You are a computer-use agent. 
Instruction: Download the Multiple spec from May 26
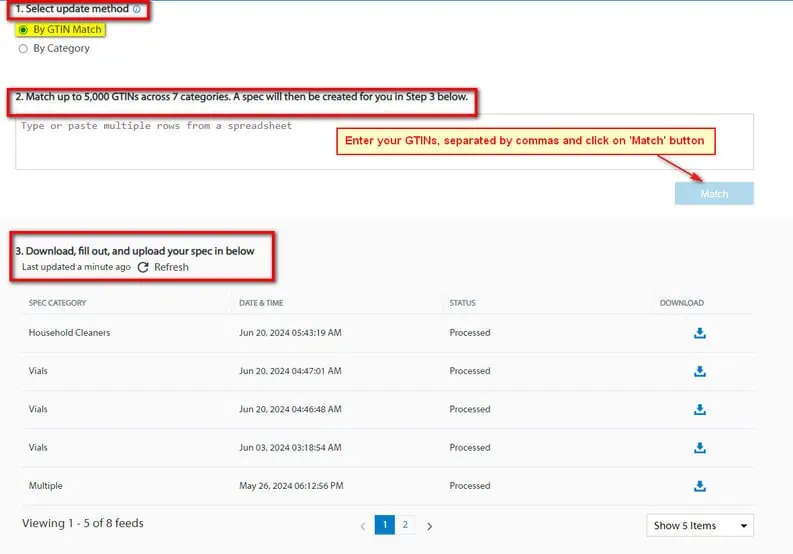coord(700,486)
